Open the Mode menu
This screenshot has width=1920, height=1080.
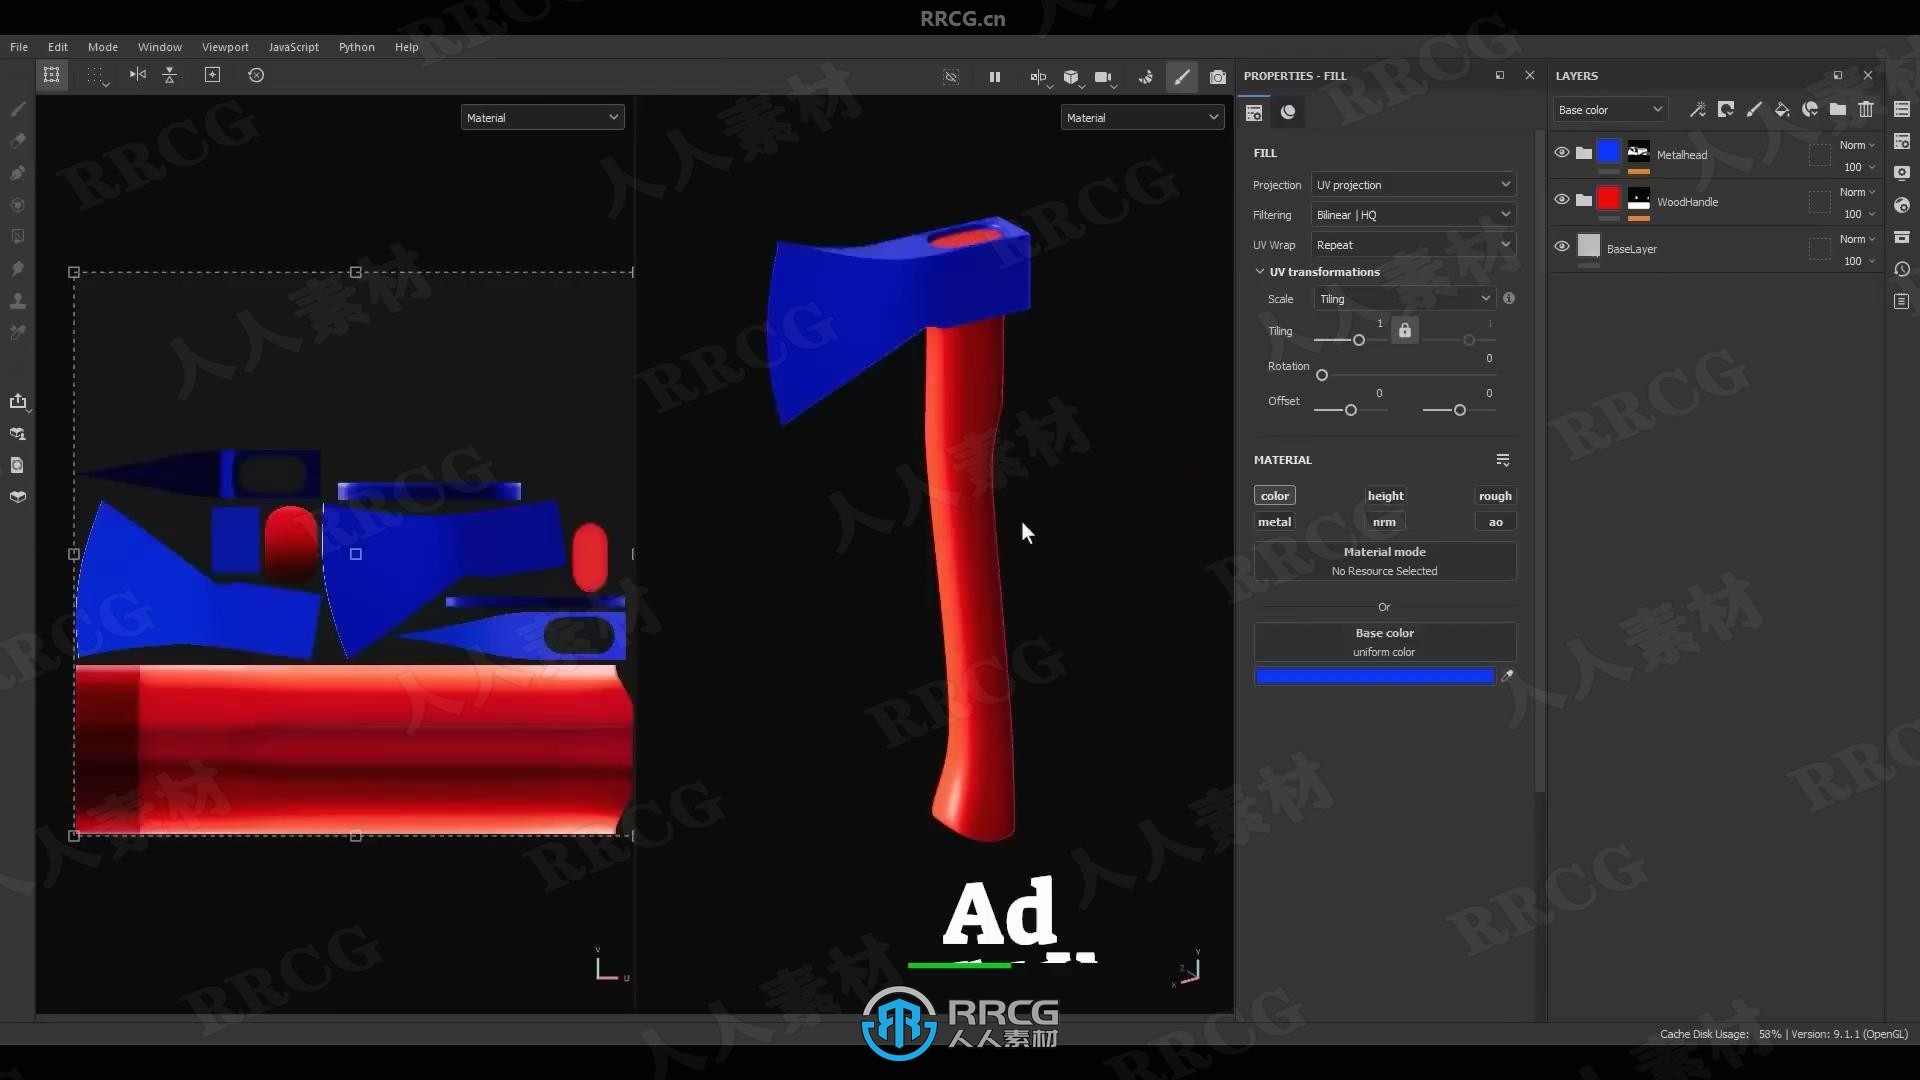[103, 47]
